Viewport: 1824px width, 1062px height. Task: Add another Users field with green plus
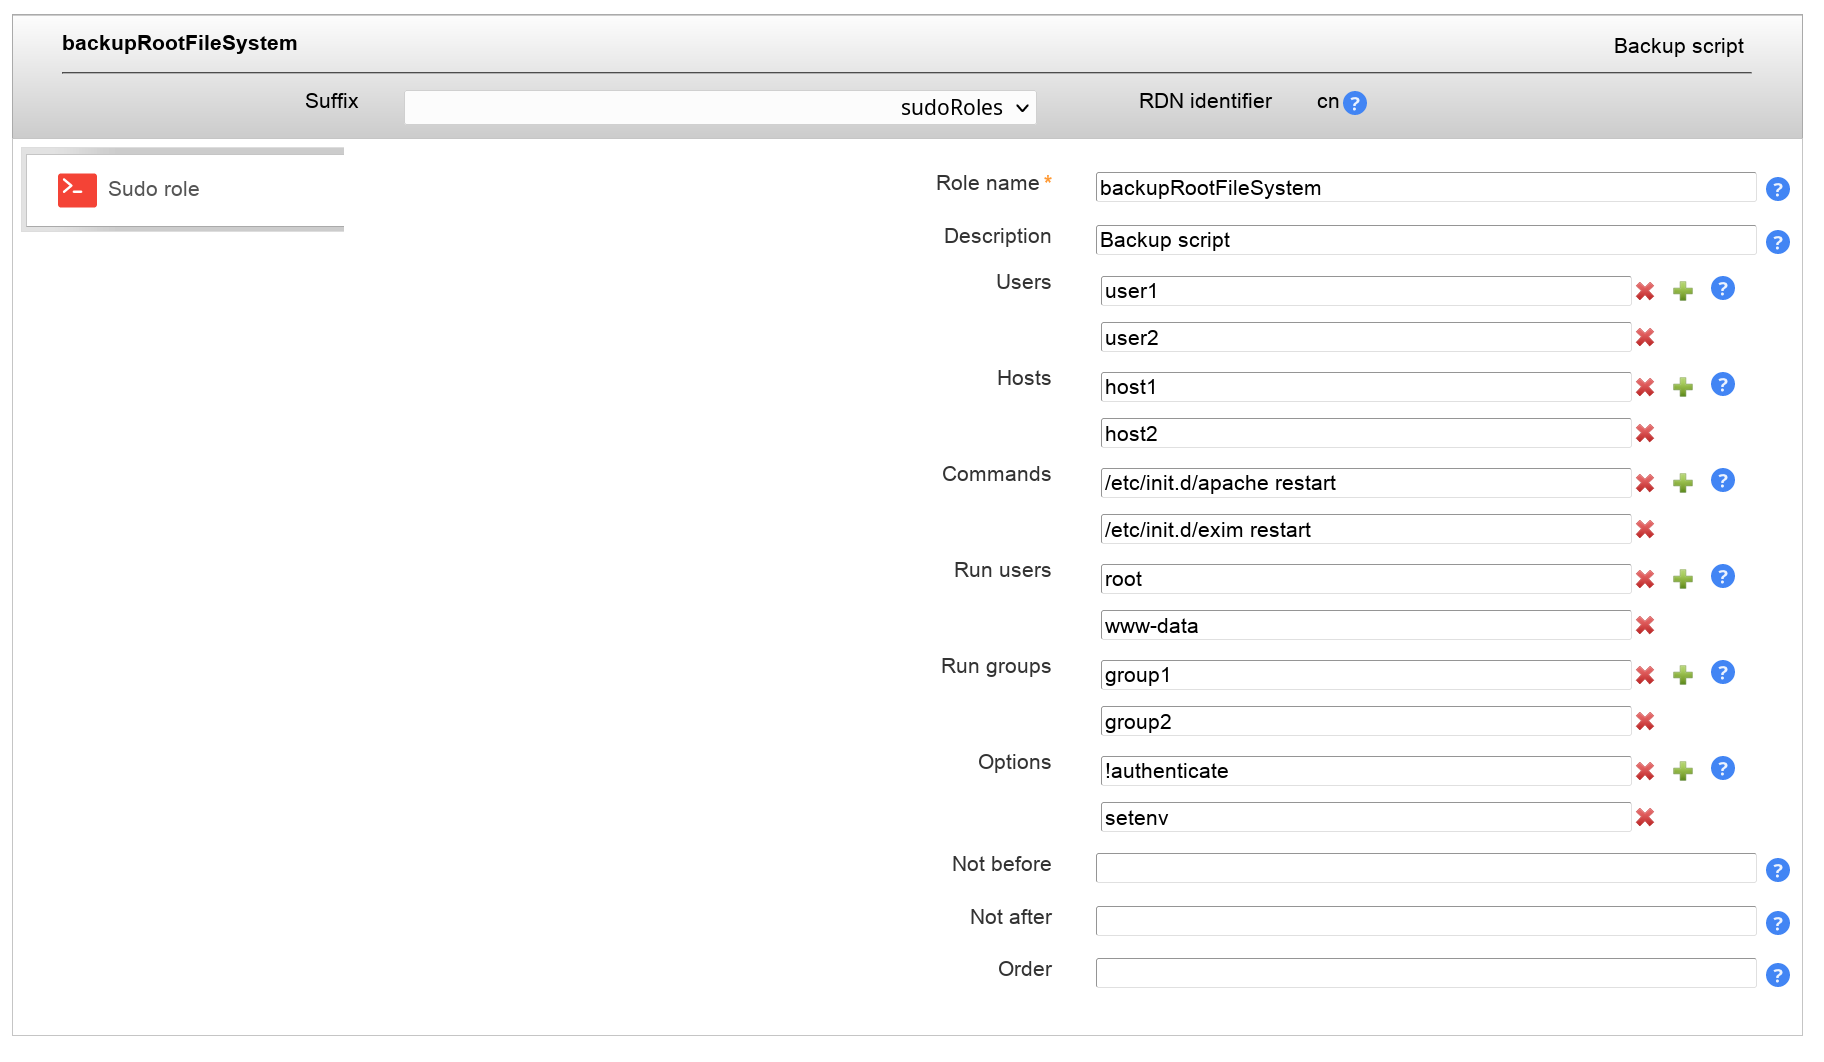coord(1683,291)
